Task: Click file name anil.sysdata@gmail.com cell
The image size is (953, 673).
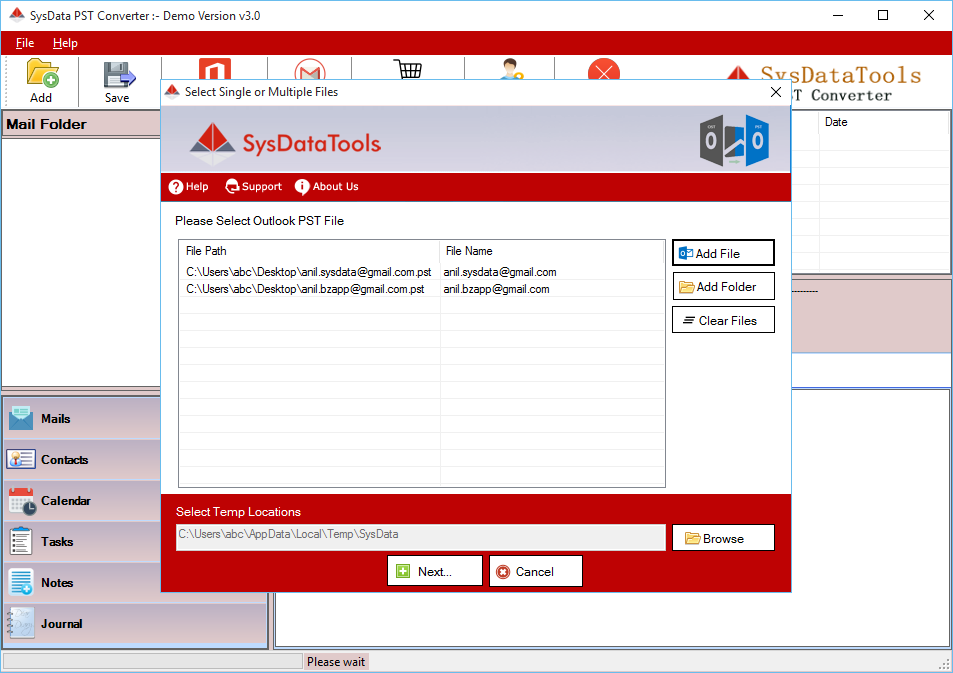Action: (x=500, y=272)
